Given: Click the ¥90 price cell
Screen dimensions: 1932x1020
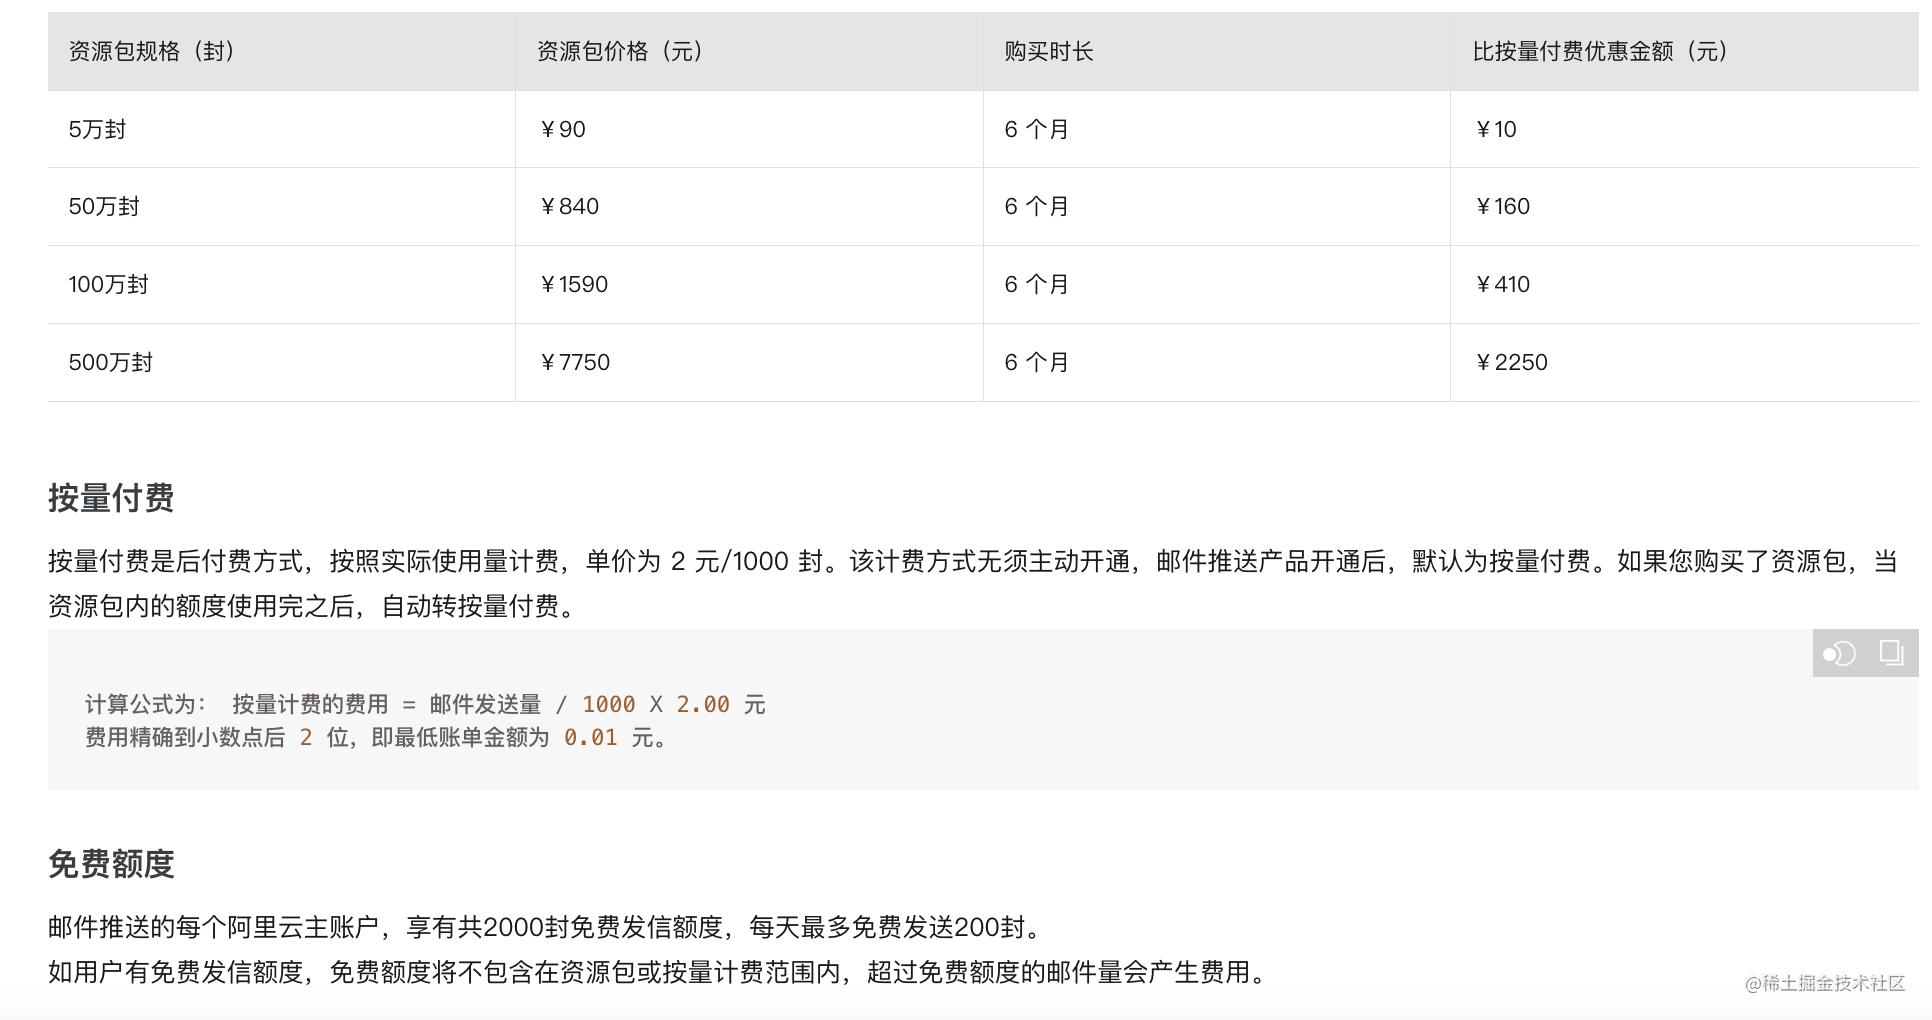Looking at the screenshot, I should coord(562,129).
